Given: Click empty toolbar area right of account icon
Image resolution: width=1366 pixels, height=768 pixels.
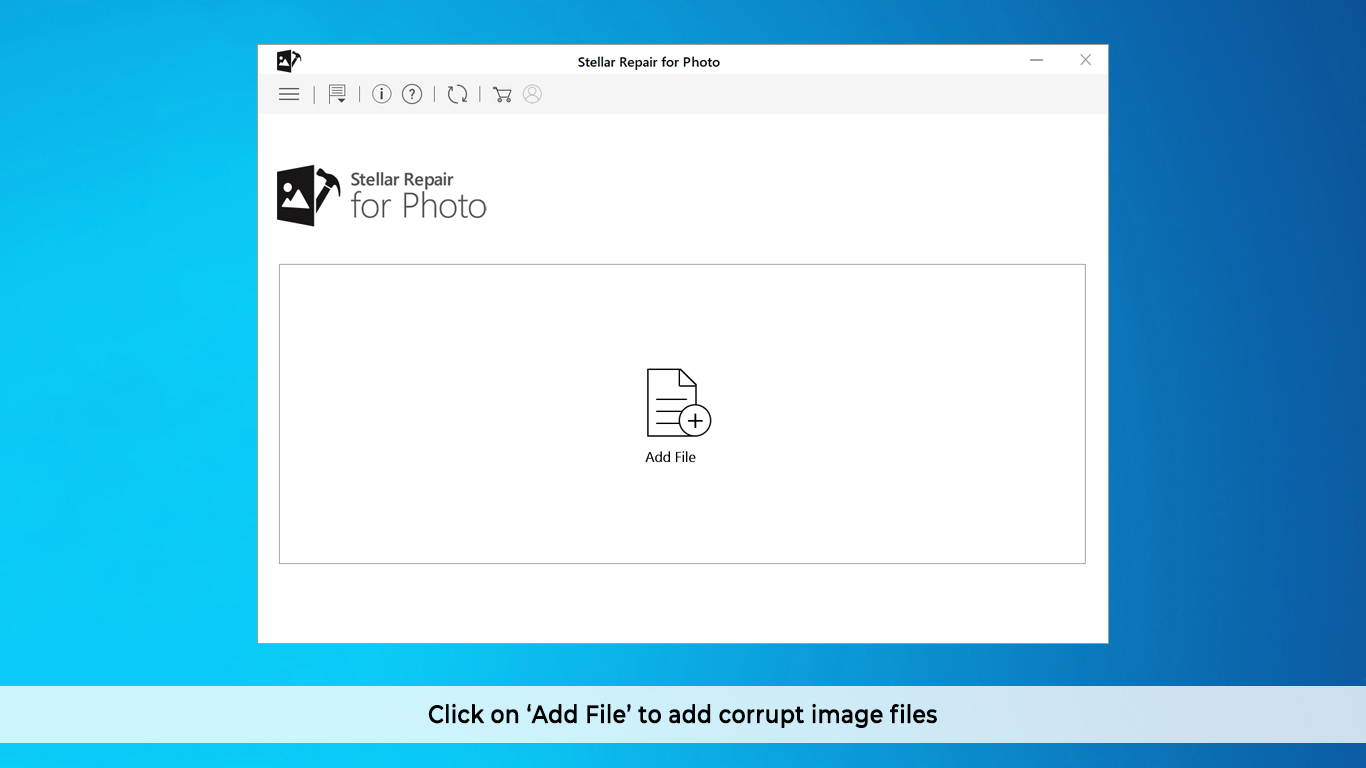Looking at the screenshot, I should point(800,94).
